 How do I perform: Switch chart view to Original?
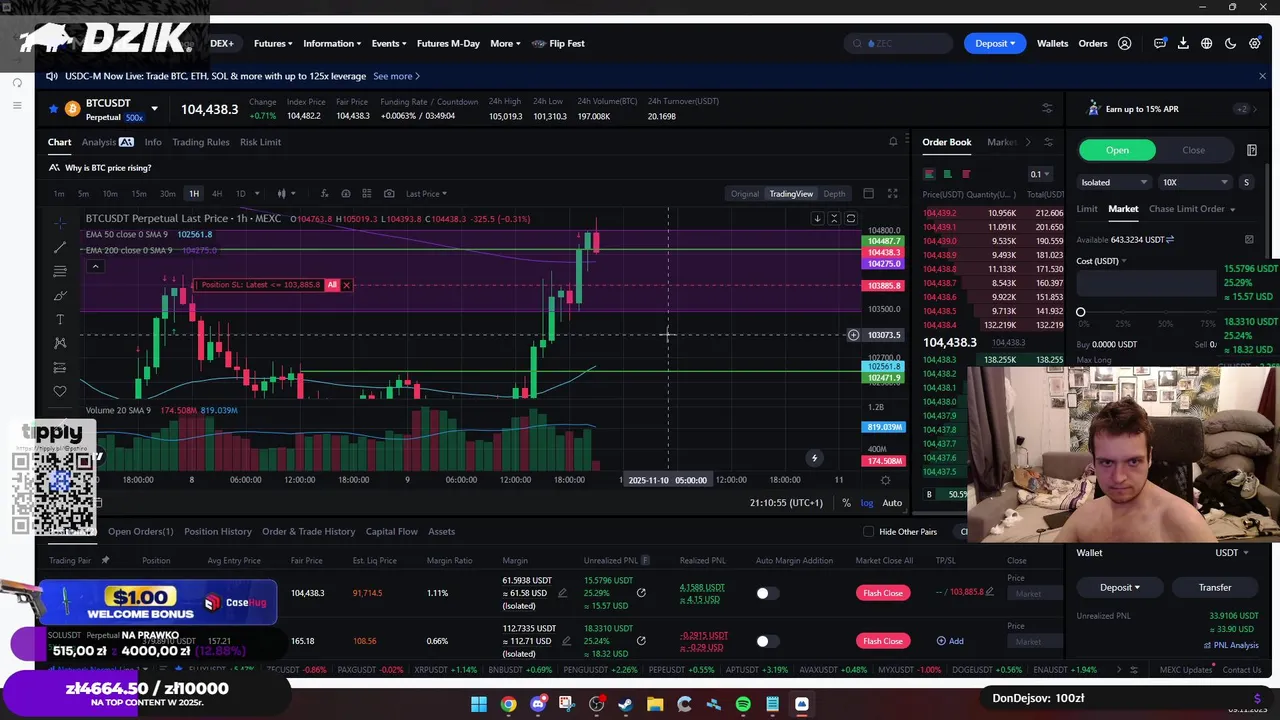tap(744, 193)
